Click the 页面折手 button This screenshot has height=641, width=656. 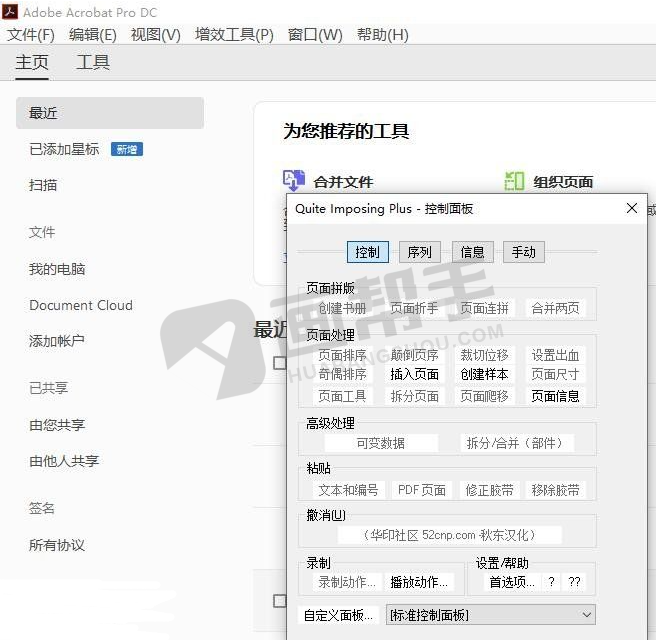point(414,308)
